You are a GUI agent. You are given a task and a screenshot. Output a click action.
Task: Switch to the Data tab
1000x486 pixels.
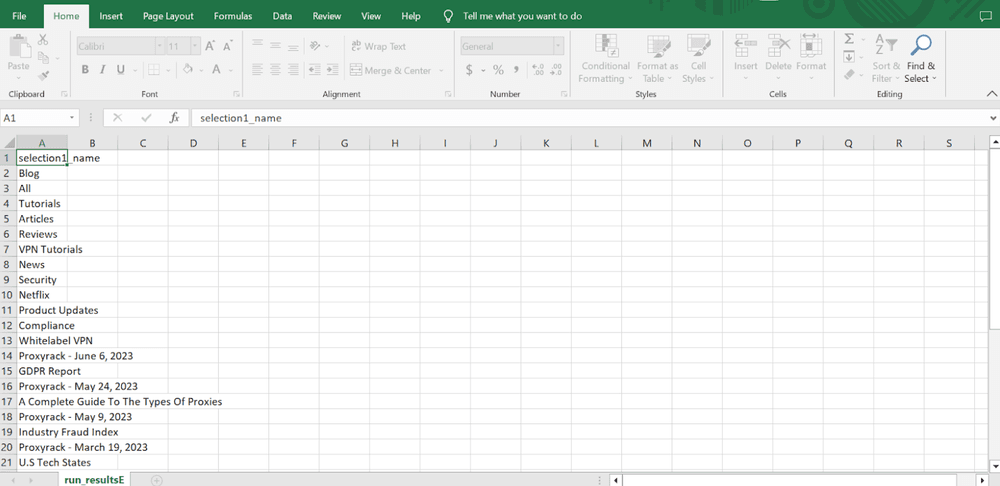(283, 16)
